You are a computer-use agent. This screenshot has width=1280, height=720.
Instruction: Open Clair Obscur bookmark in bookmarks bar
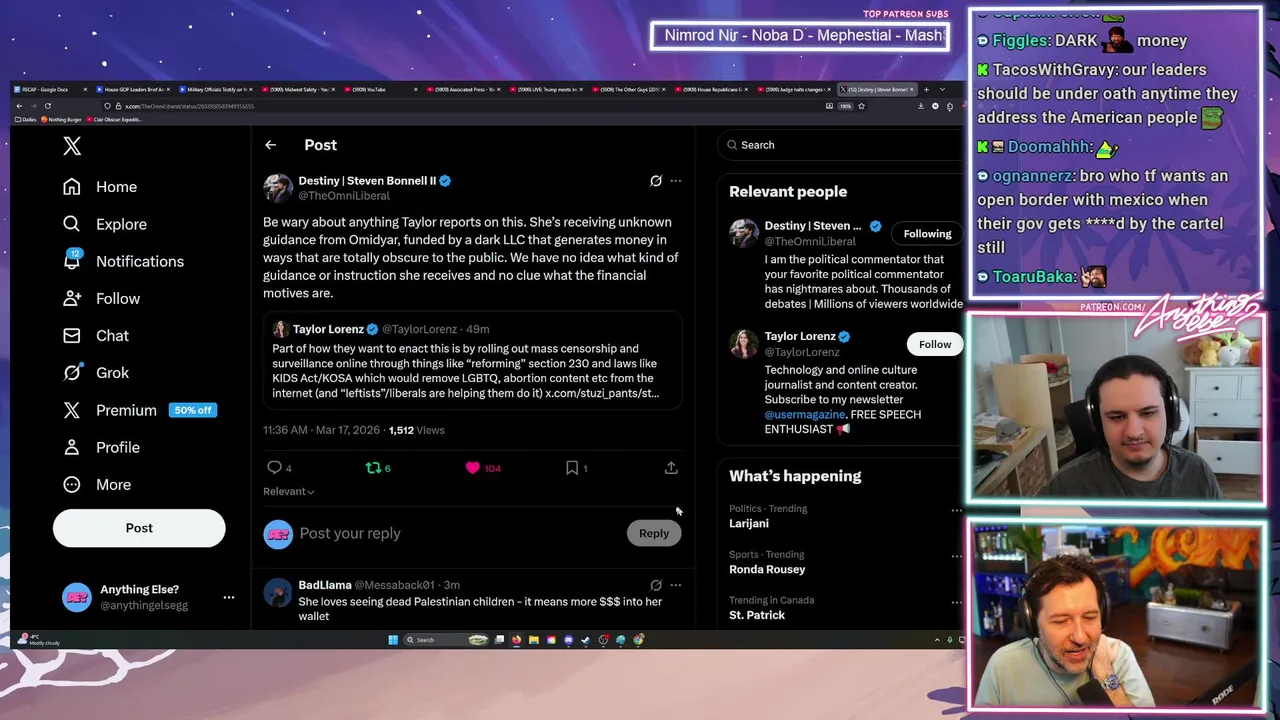114,119
